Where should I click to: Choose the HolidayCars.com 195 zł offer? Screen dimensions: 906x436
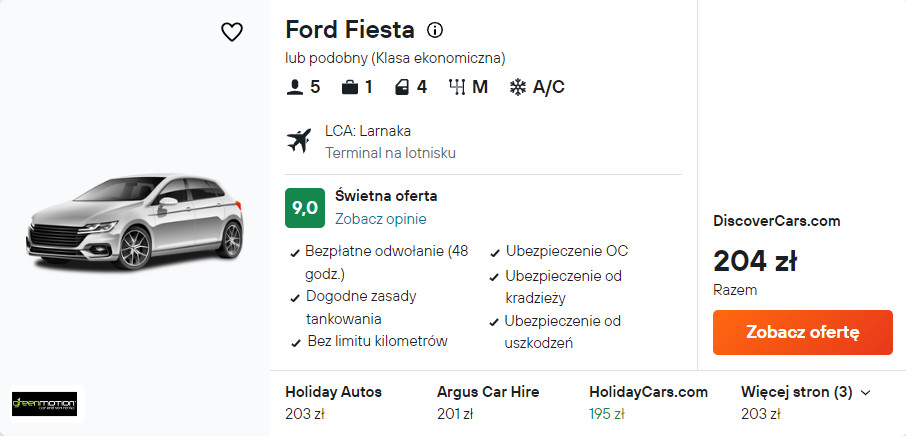point(648,402)
